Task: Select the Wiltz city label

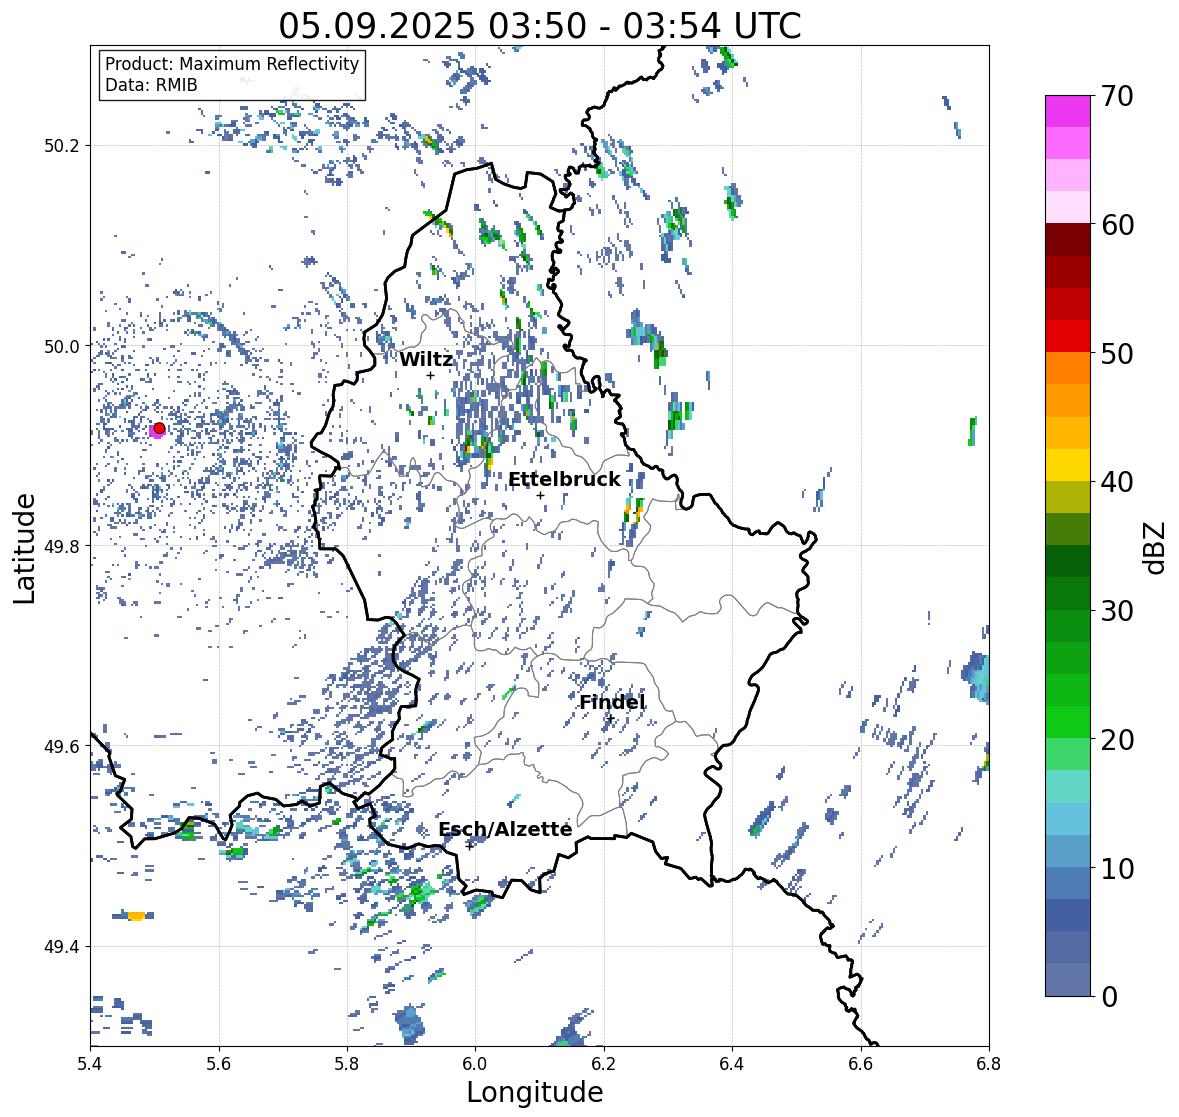Action: (426, 359)
